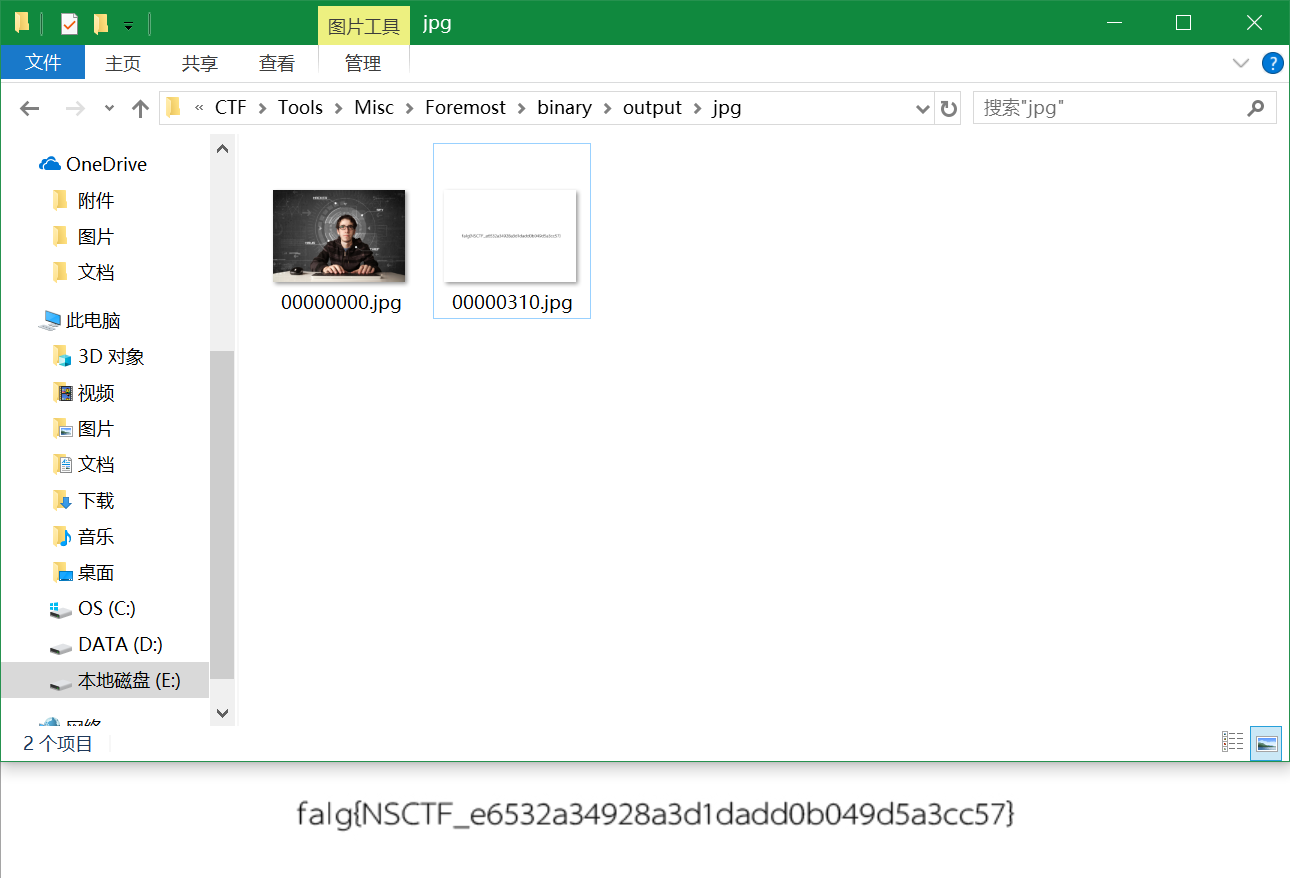
Task: Click the help question mark button
Action: click(x=1272, y=63)
